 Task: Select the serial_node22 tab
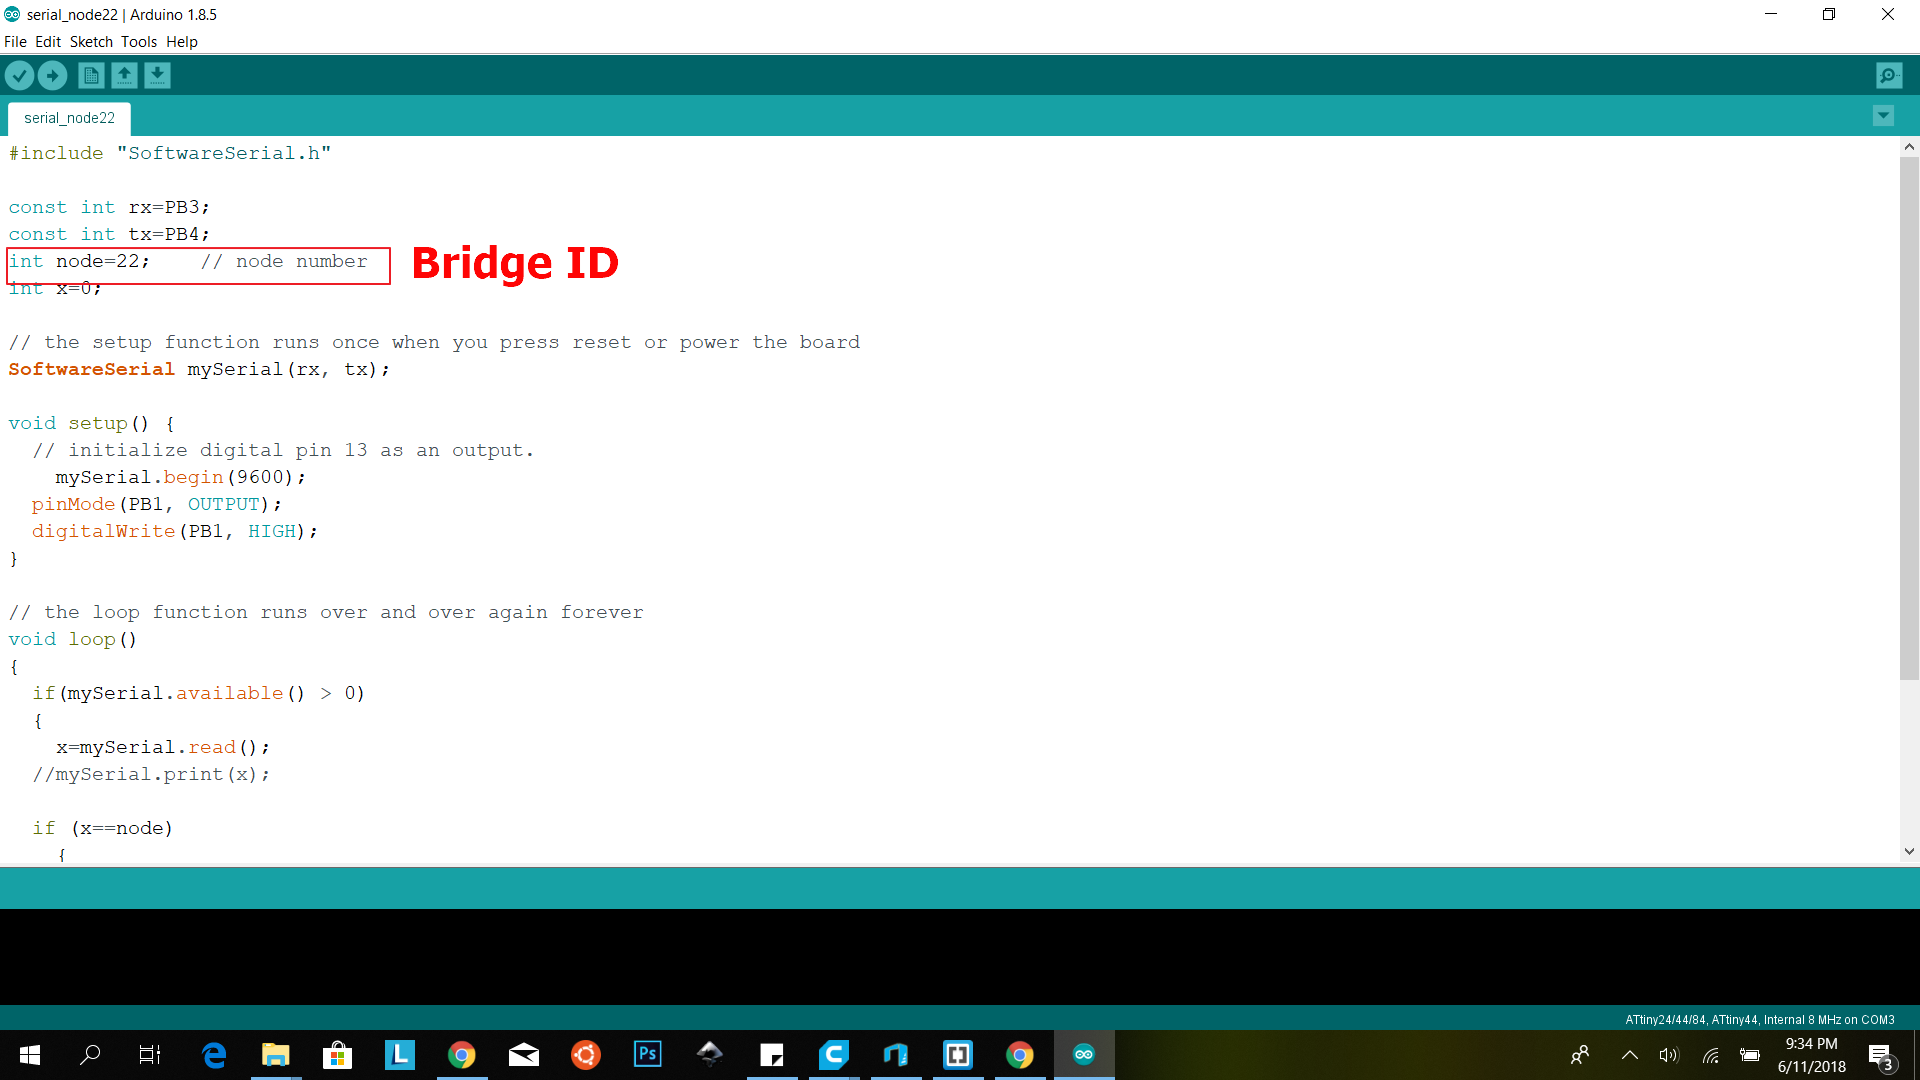(69, 118)
